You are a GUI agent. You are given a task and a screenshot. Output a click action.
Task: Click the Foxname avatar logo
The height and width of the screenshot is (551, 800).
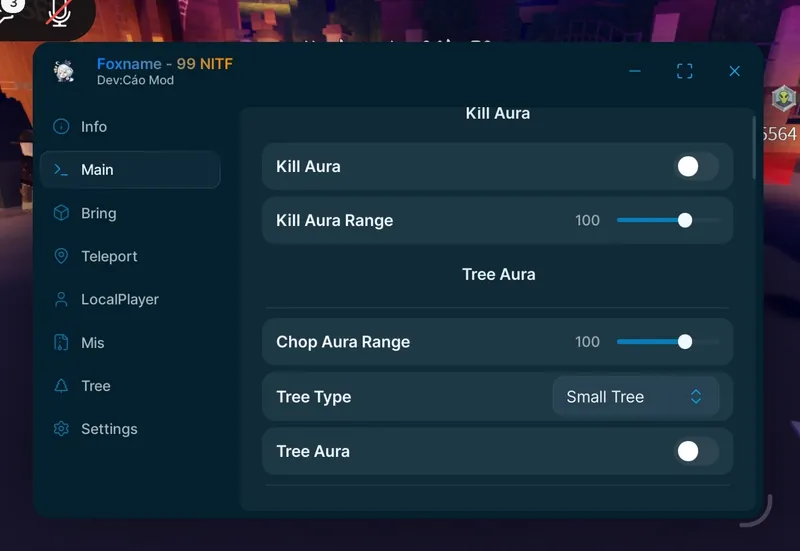(65, 71)
